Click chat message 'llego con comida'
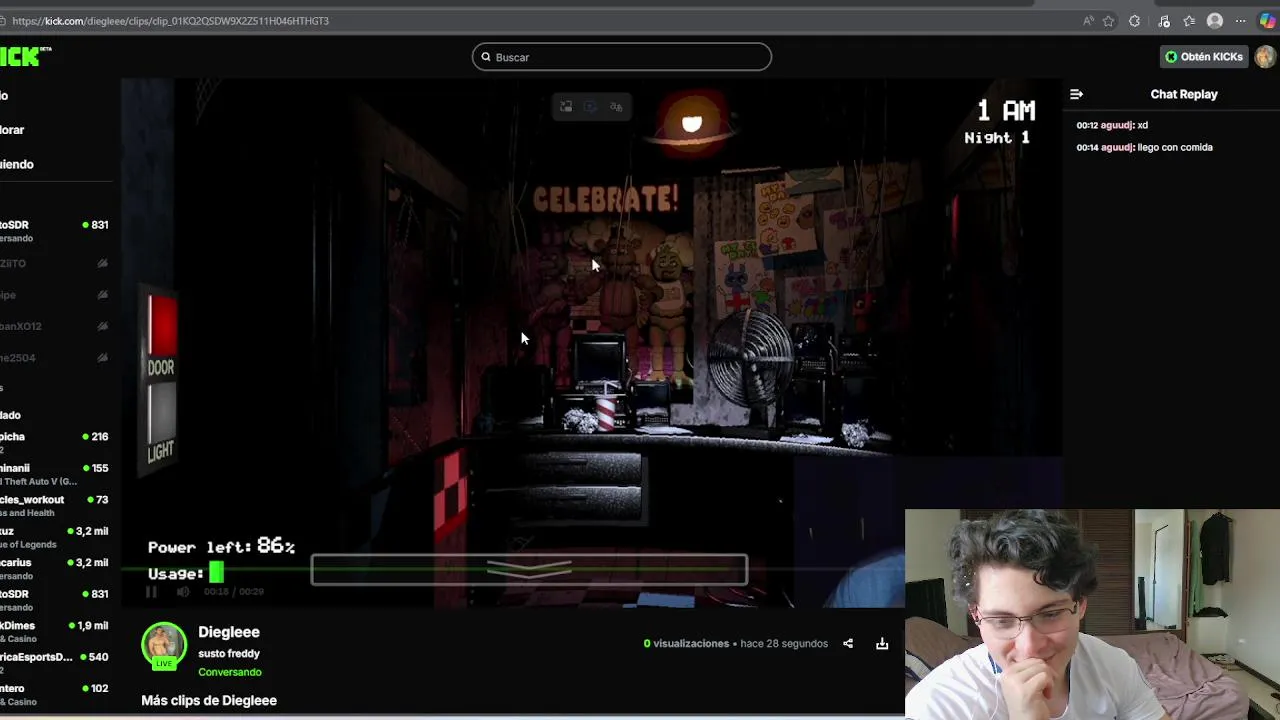Screen dimensions: 1280x720 [1175, 147]
